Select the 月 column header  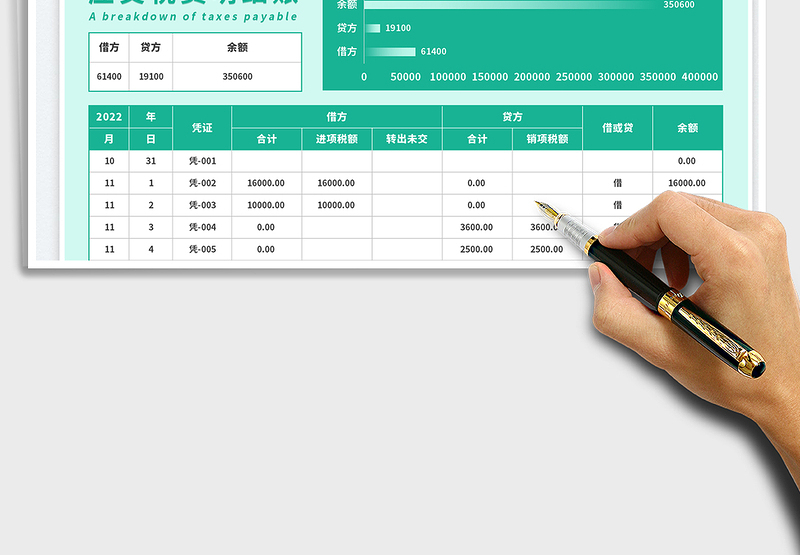pos(109,139)
